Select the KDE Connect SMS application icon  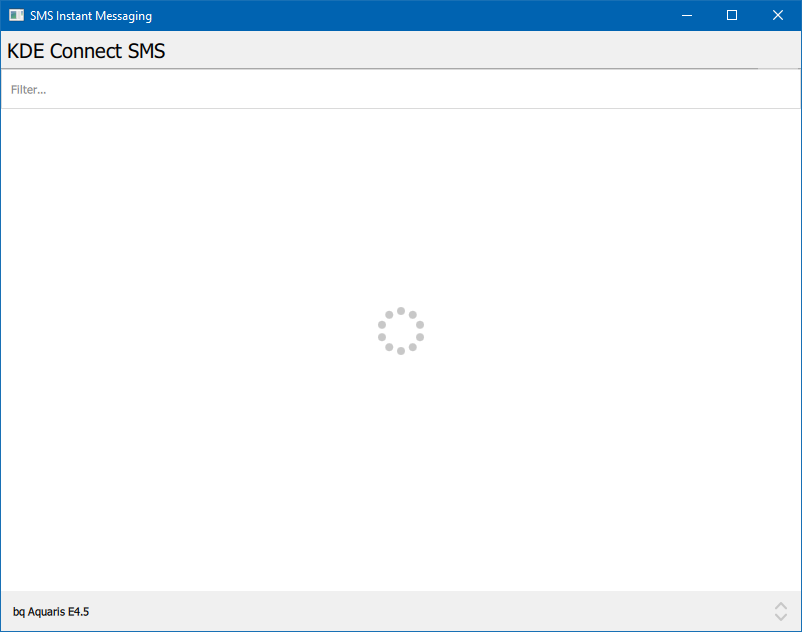coord(16,15)
